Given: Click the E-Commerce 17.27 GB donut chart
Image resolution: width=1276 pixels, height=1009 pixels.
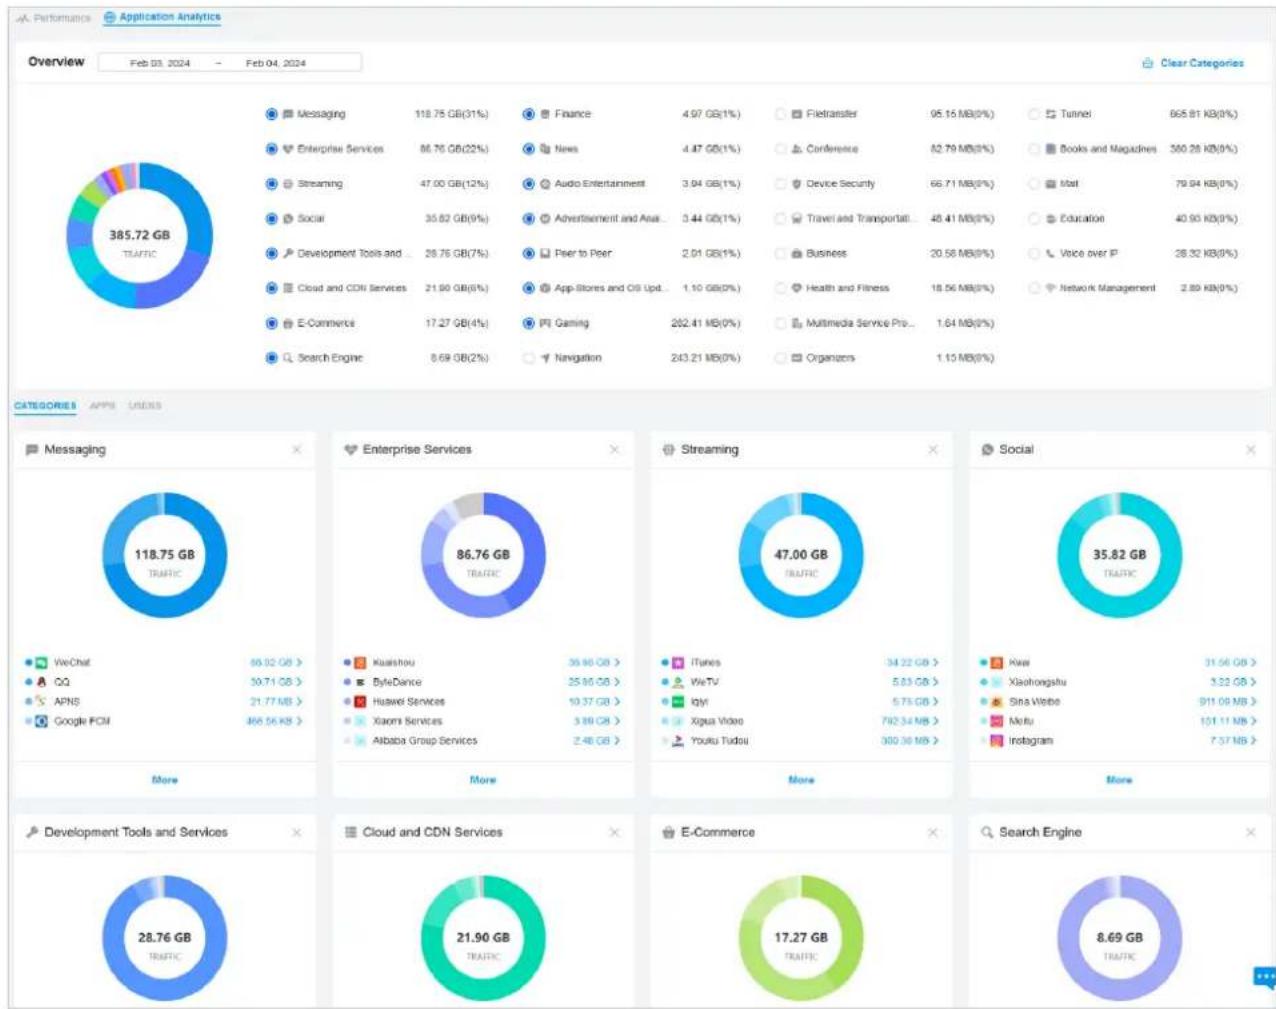Looking at the screenshot, I should (801, 938).
